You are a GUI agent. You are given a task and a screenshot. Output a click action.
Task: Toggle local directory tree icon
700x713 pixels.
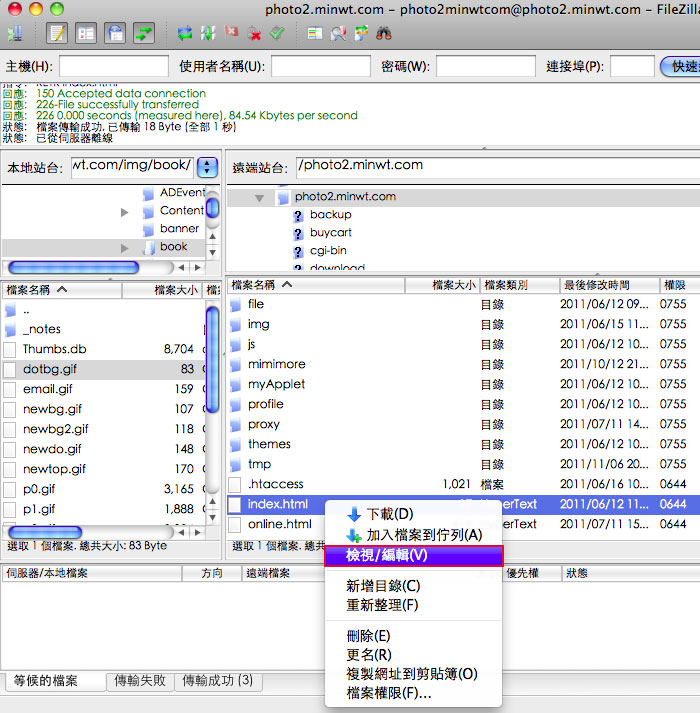click(86, 33)
